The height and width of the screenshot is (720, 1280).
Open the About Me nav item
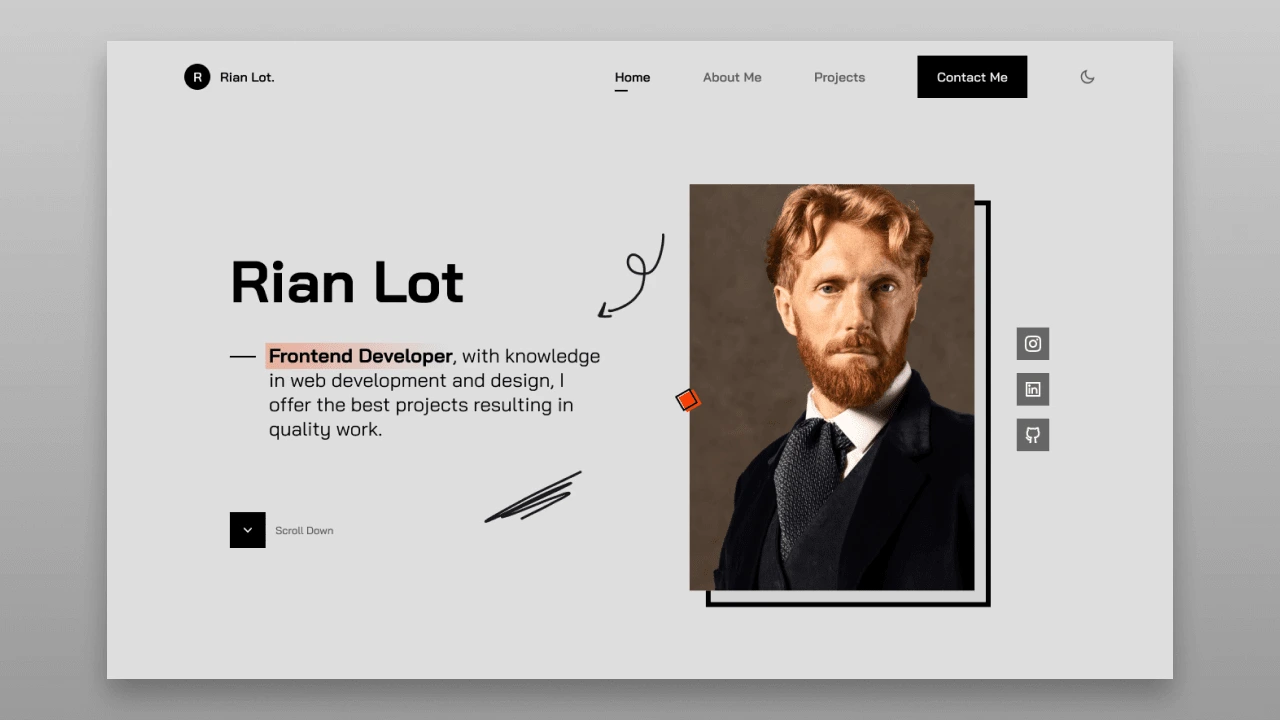coord(732,77)
